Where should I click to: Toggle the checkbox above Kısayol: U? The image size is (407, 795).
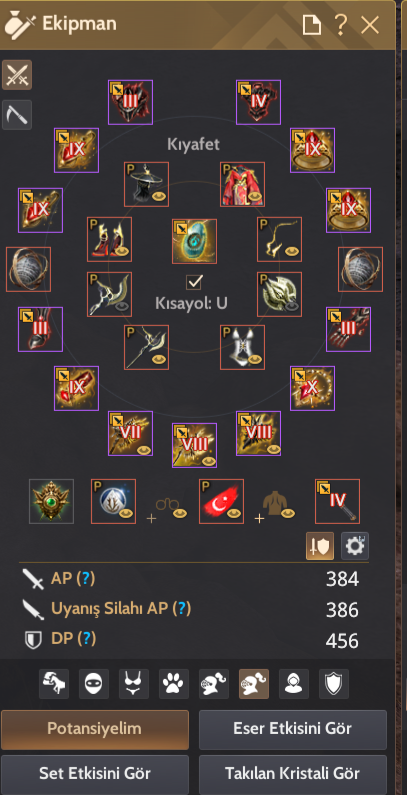tap(194, 281)
